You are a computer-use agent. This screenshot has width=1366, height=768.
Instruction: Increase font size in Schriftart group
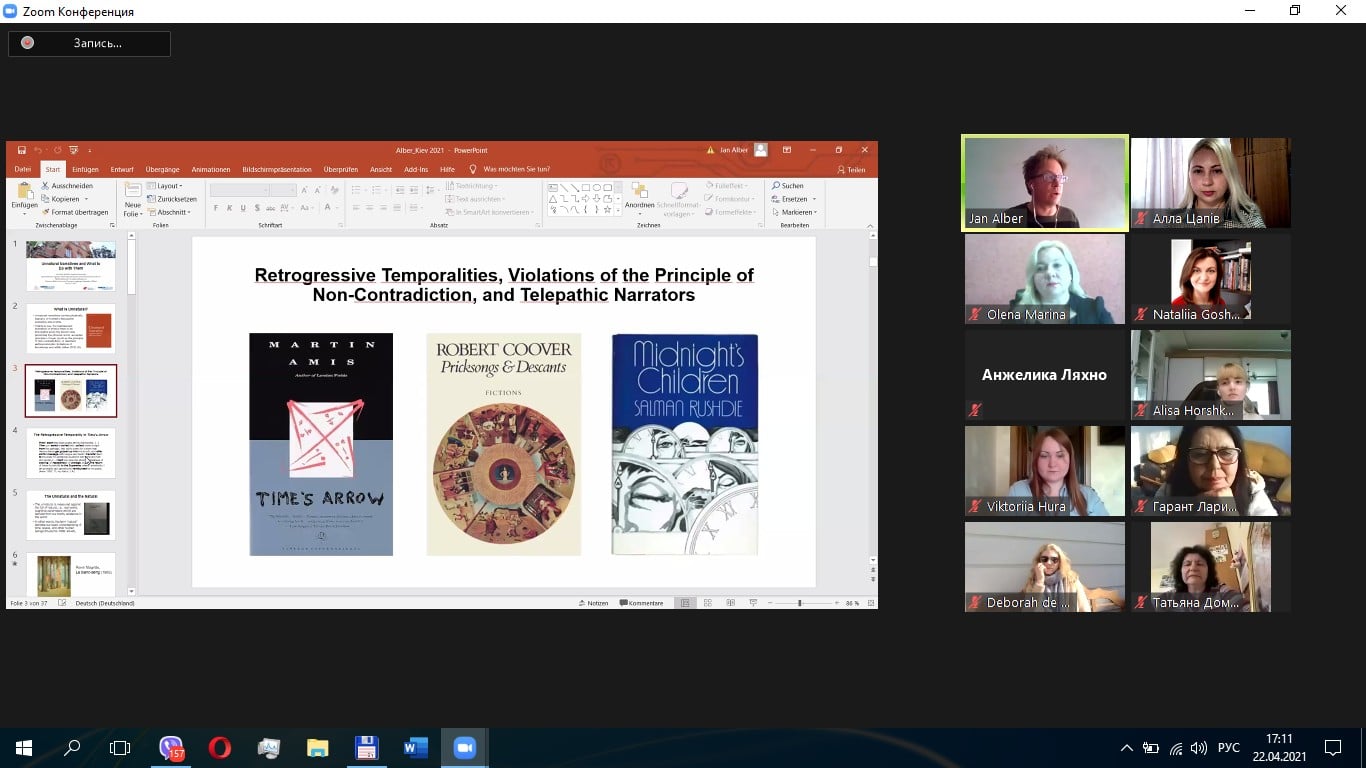(304, 190)
